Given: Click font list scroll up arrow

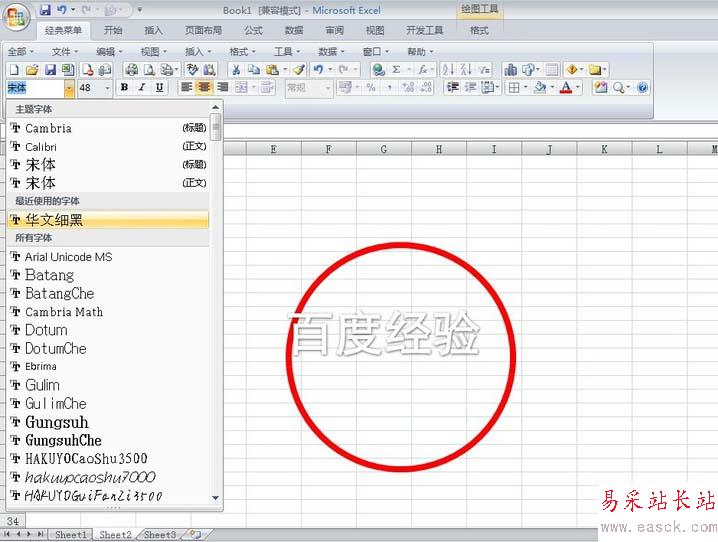Looking at the screenshot, I should pyautogui.click(x=216, y=107).
